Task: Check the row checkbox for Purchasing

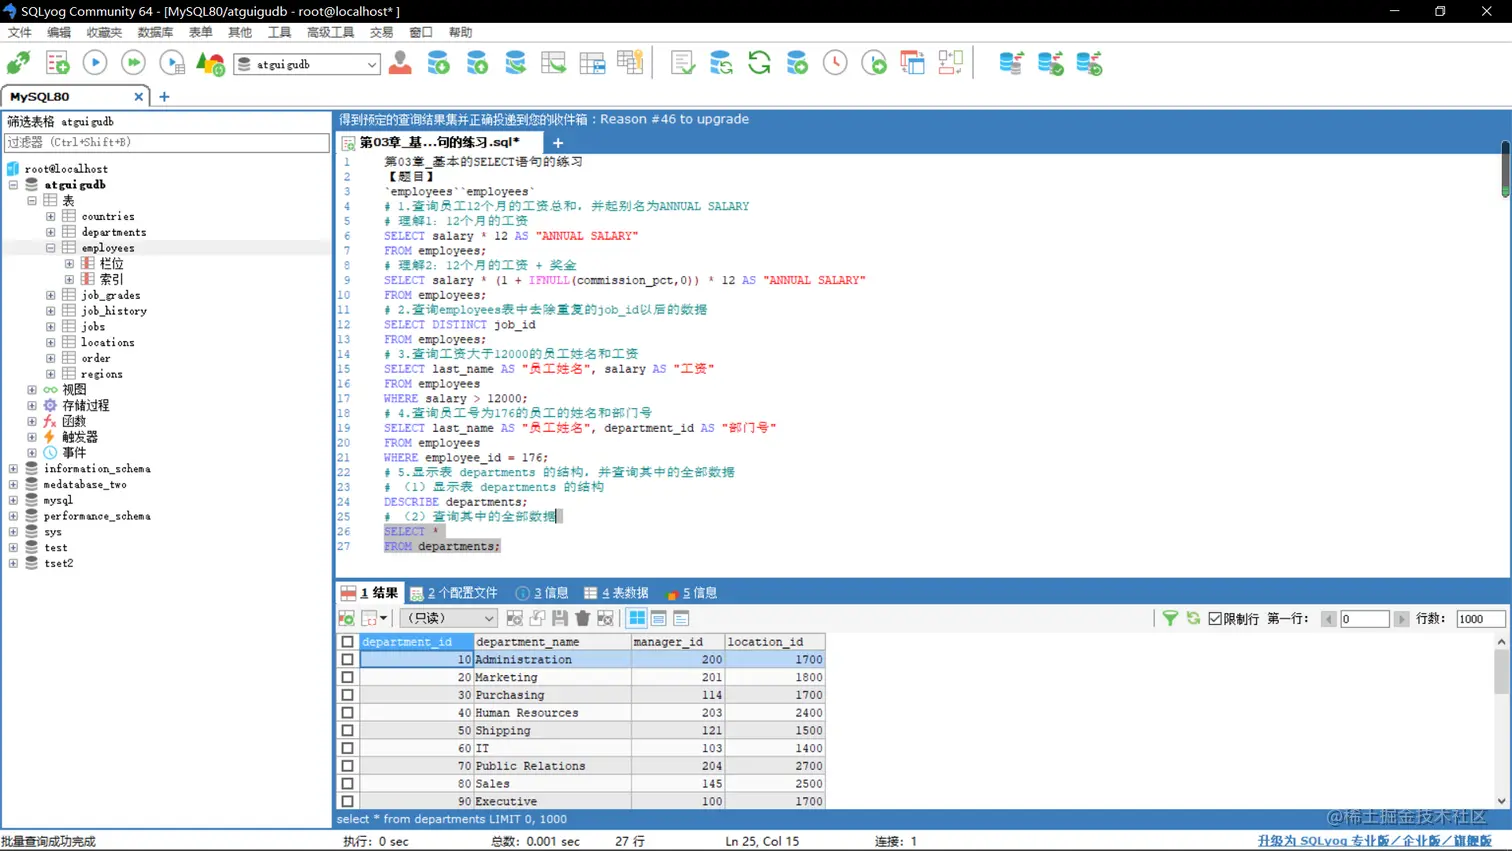Action: [x=347, y=695]
